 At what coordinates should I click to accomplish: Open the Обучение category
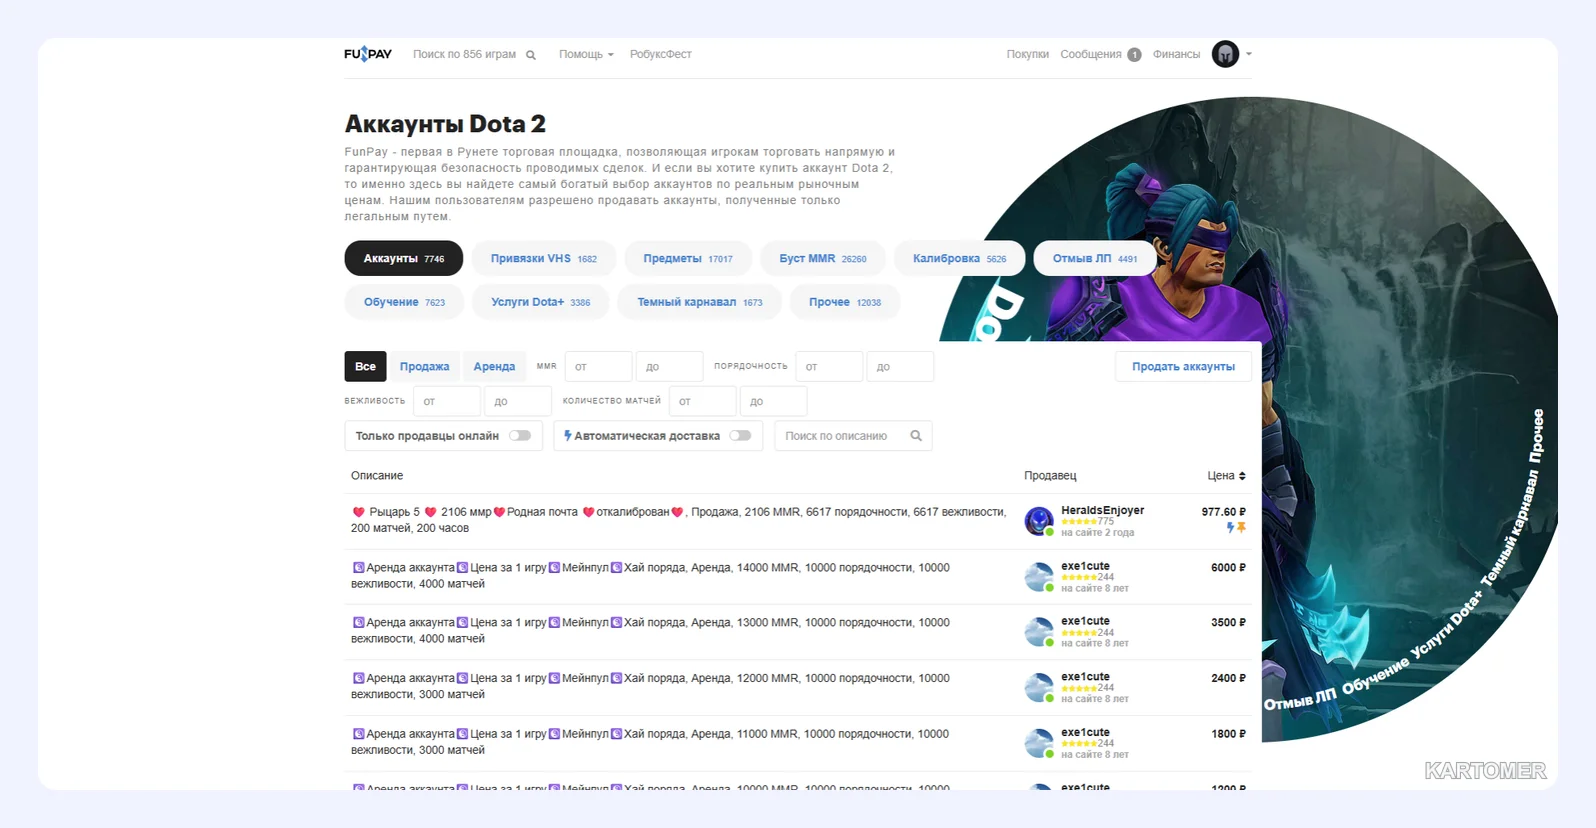(x=404, y=302)
